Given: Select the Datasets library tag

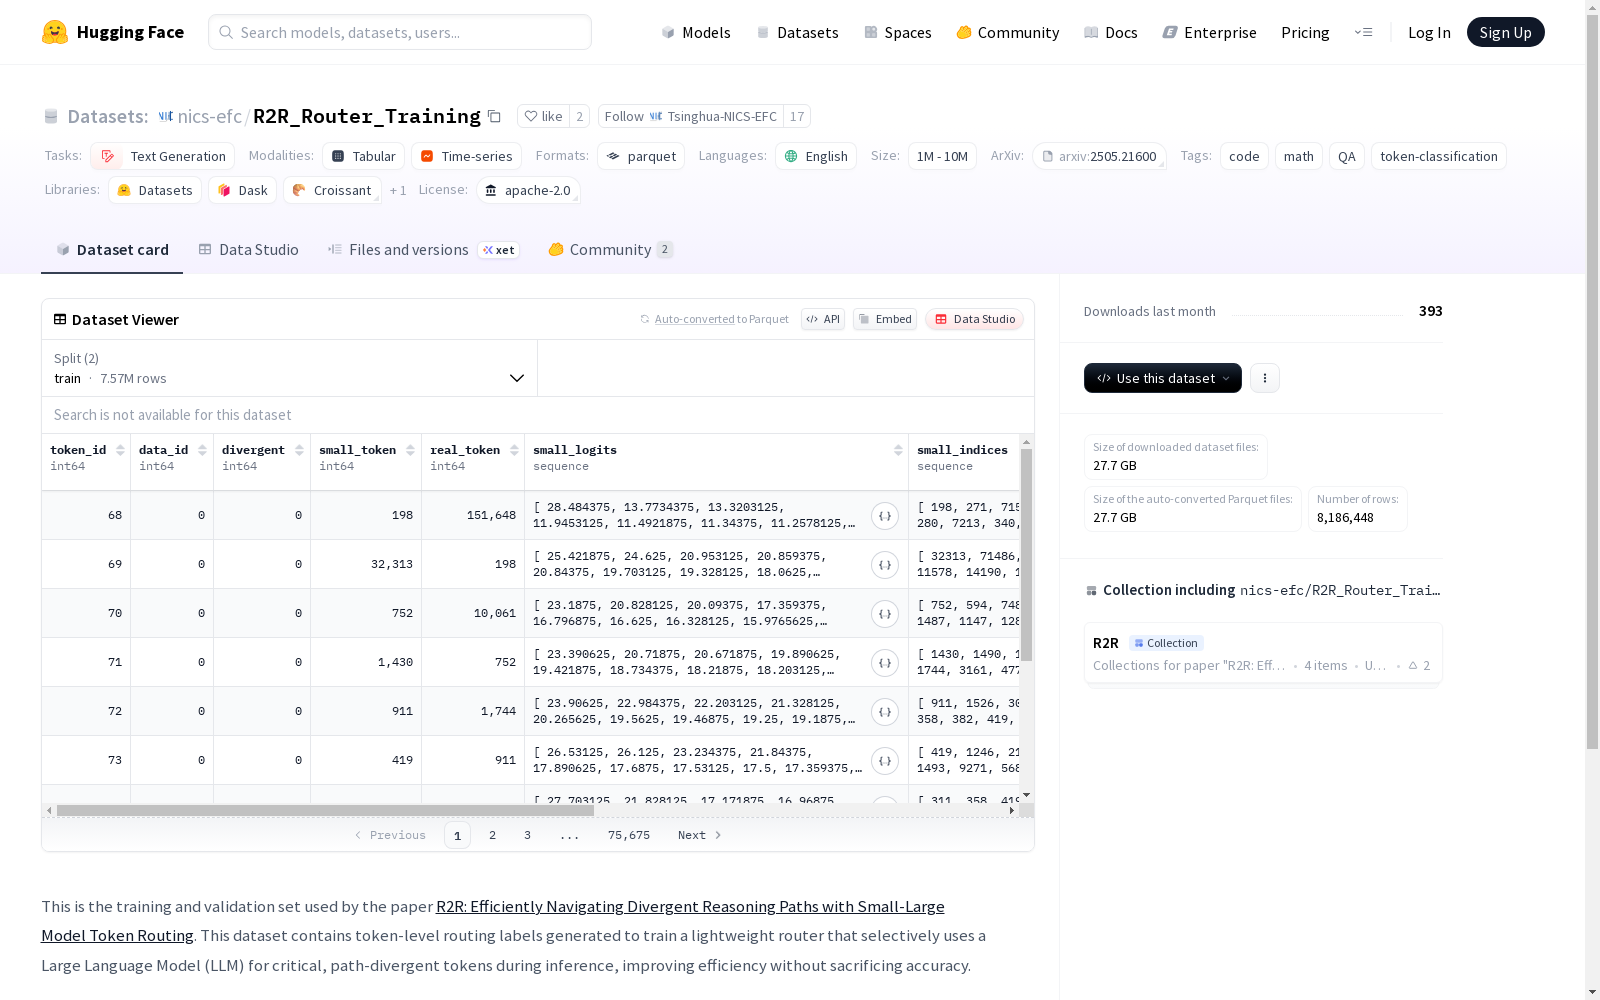Looking at the screenshot, I should [155, 190].
